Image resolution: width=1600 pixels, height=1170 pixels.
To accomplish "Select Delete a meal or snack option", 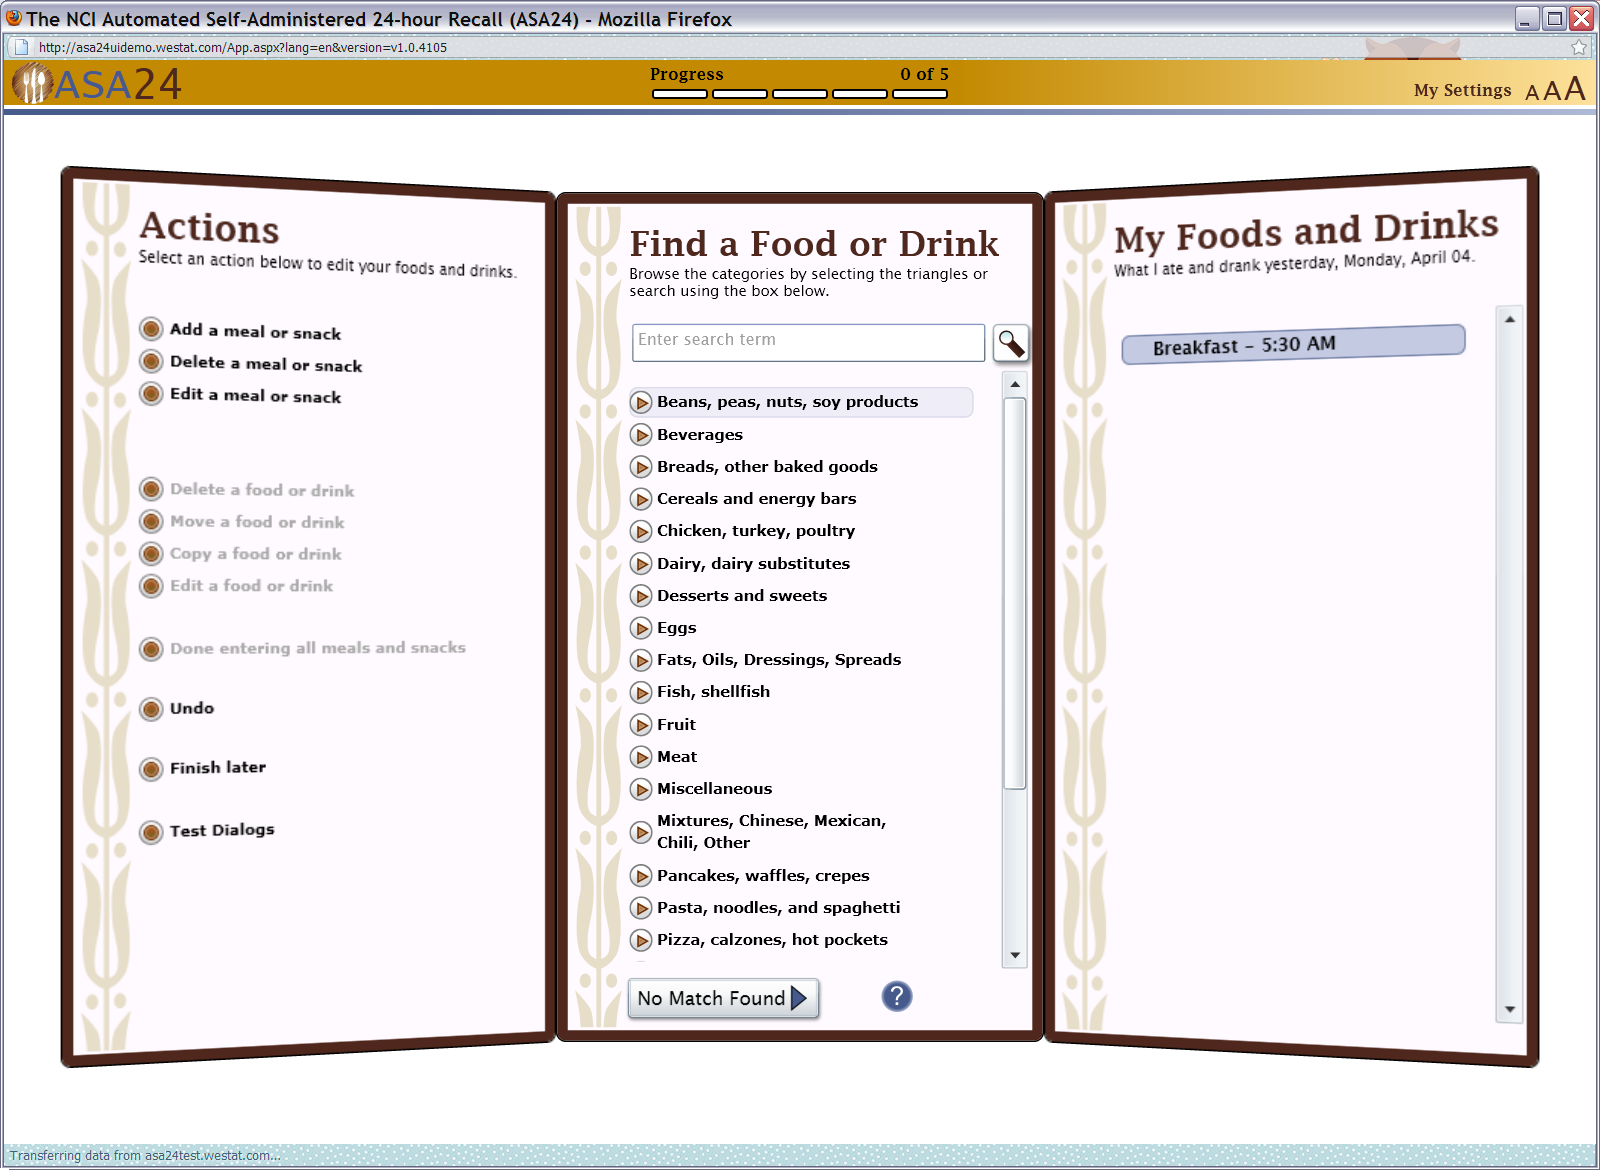I will 265,363.
